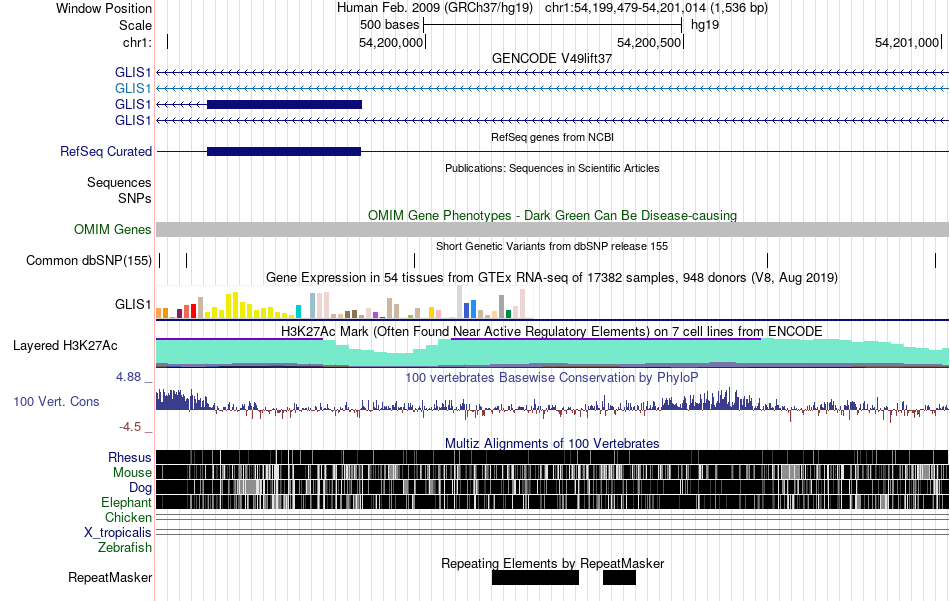Screen dimensions: 950x601
Task: Click the Common dbSNP(155) track label
Action: tap(89, 261)
